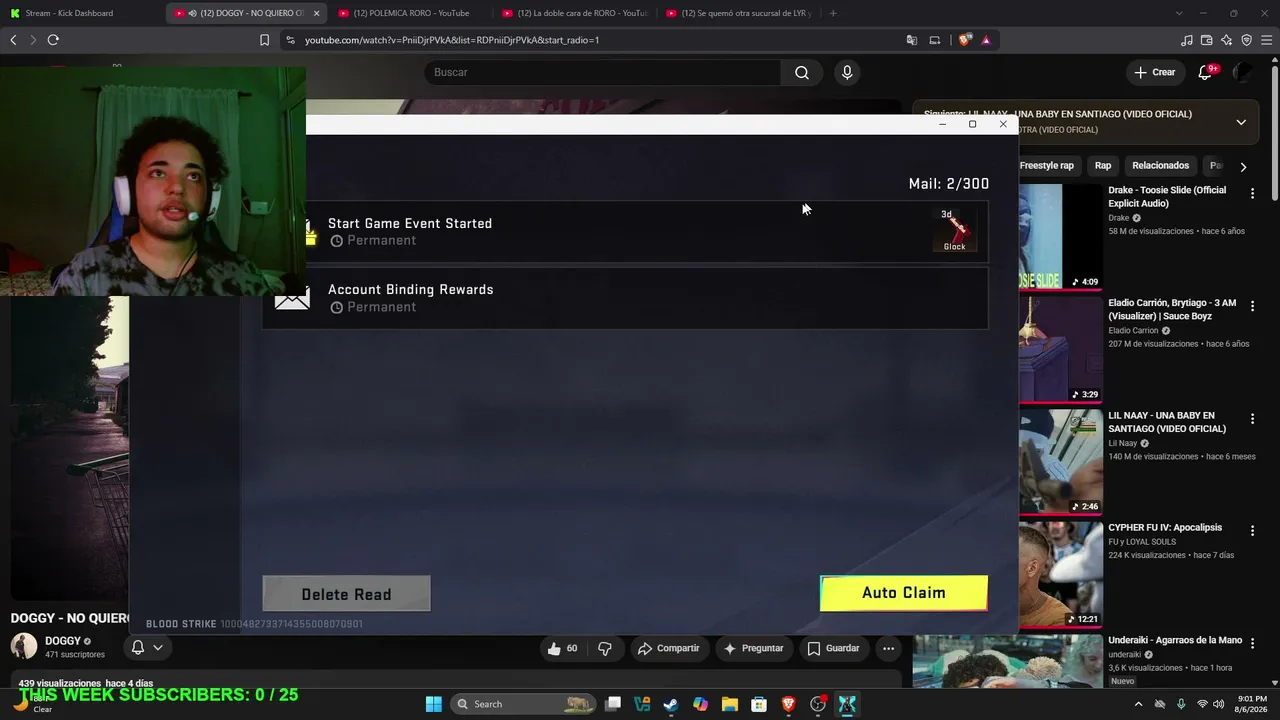Open options menu for Eladio Carrión video
This screenshot has width=1280, height=720.
pos(1252,307)
